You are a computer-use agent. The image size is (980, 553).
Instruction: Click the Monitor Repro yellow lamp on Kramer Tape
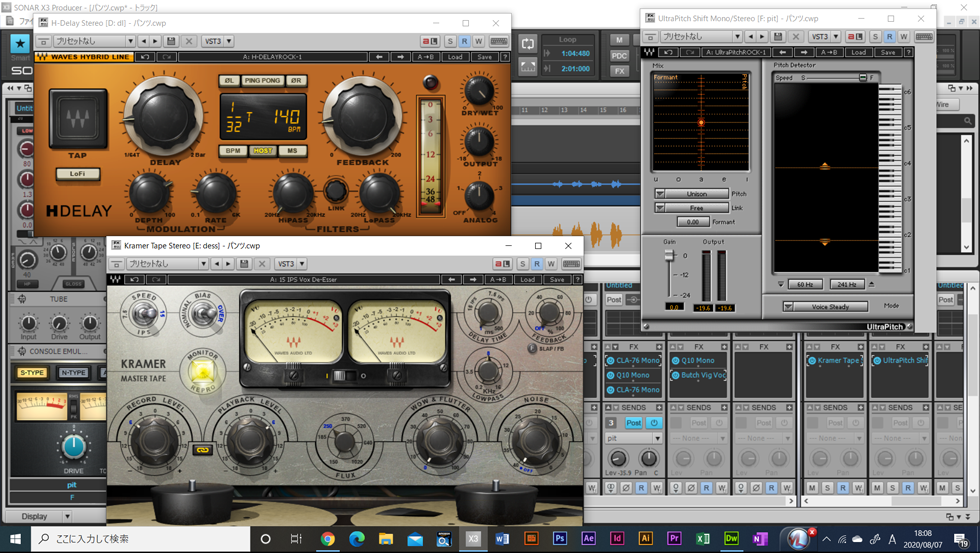click(202, 371)
